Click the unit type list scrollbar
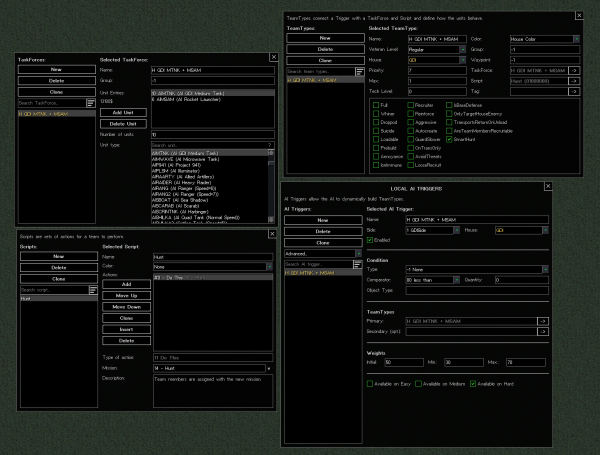The image size is (600, 455). click(x=271, y=186)
